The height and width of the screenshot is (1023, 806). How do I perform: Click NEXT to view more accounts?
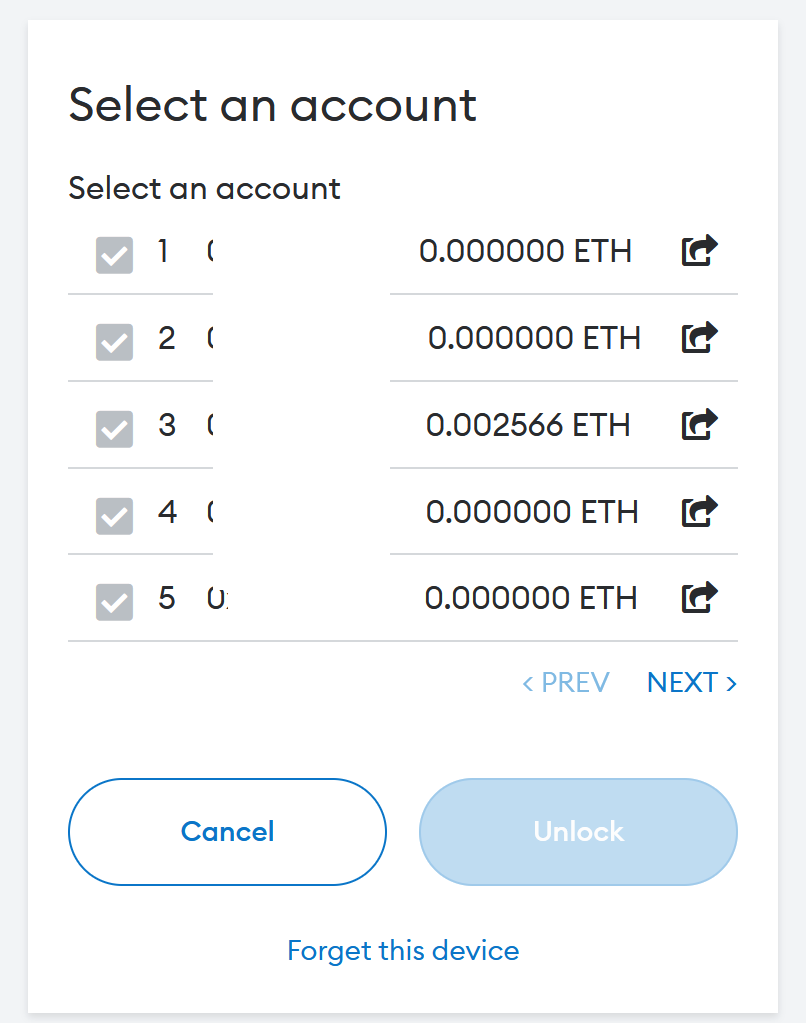coord(691,682)
